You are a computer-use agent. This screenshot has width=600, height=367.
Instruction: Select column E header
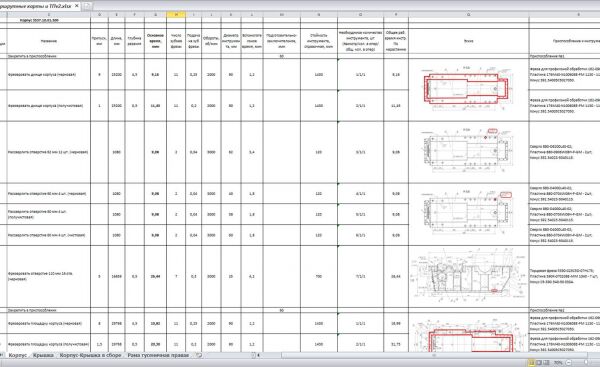click(116, 15)
